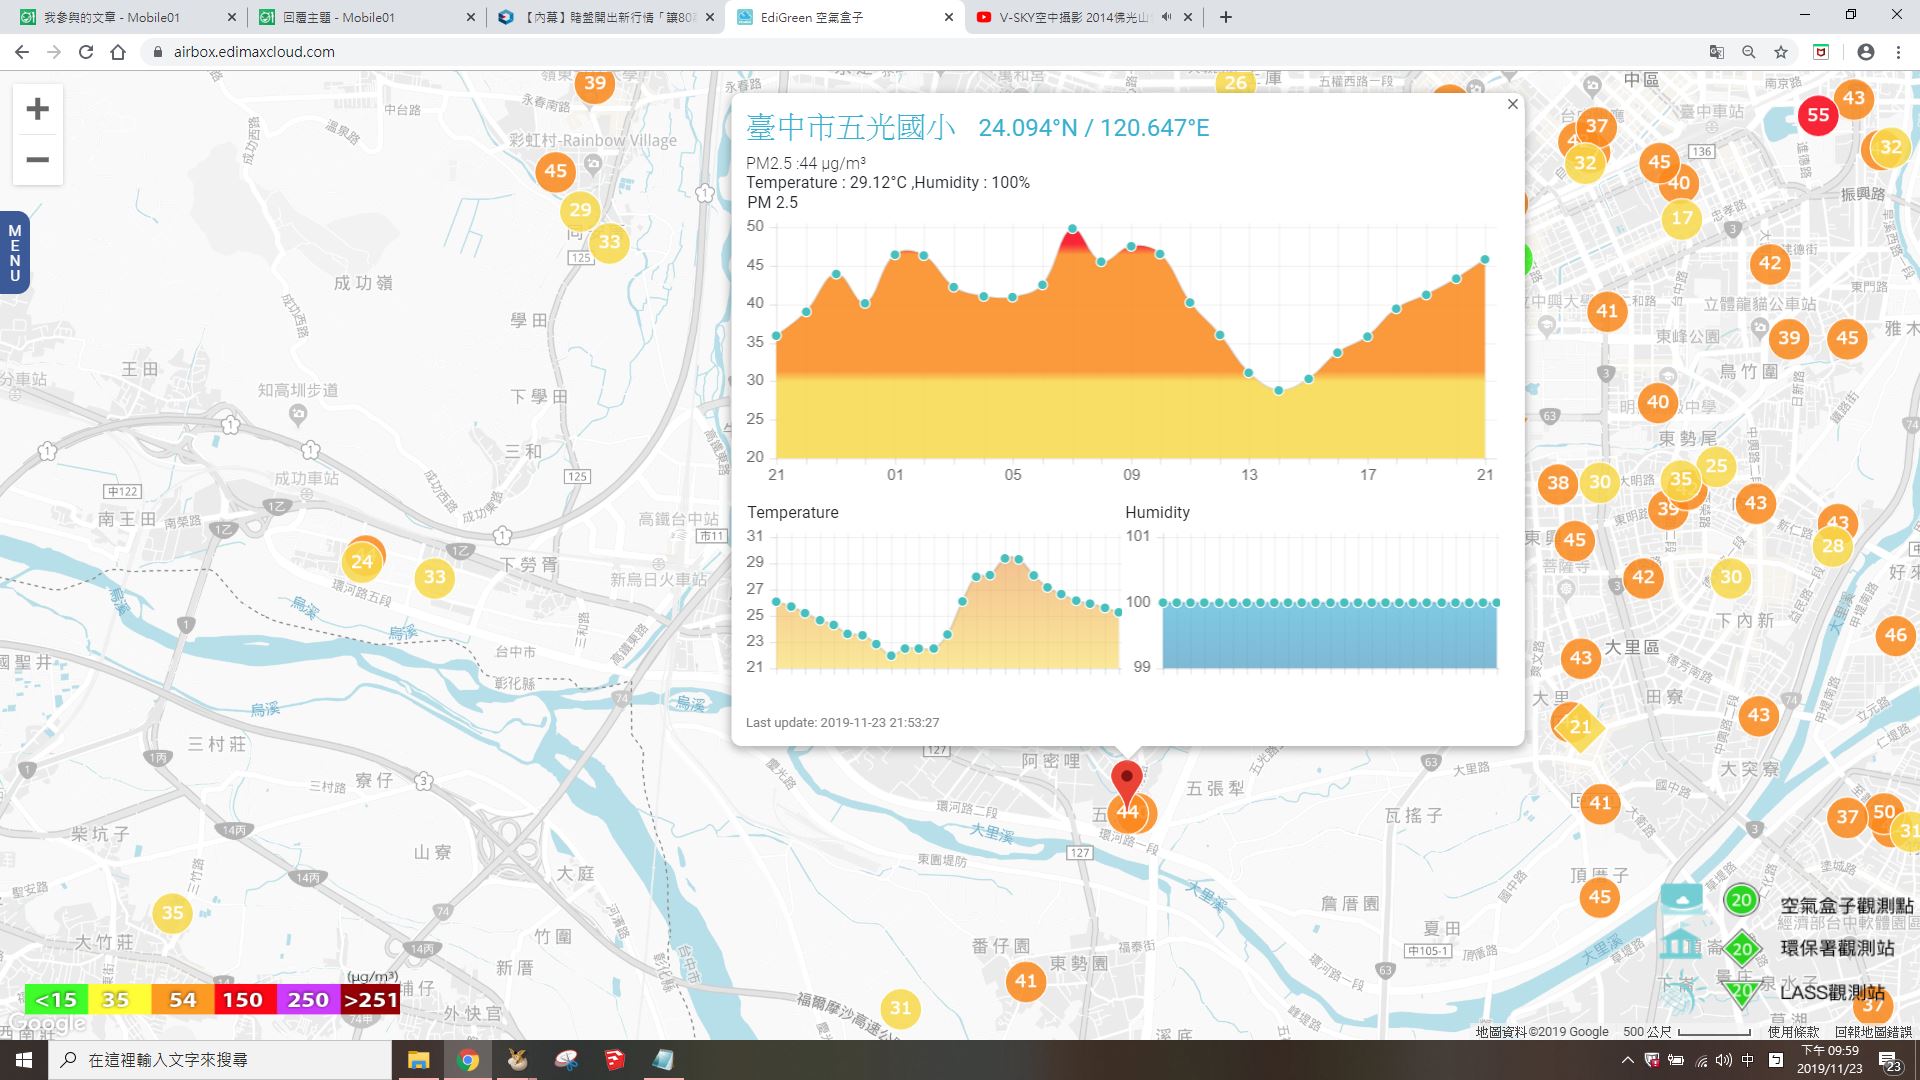Viewport: 1920px width, 1080px height.
Task: Mute audio on the YouTube tab
Action: pos(1166,17)
